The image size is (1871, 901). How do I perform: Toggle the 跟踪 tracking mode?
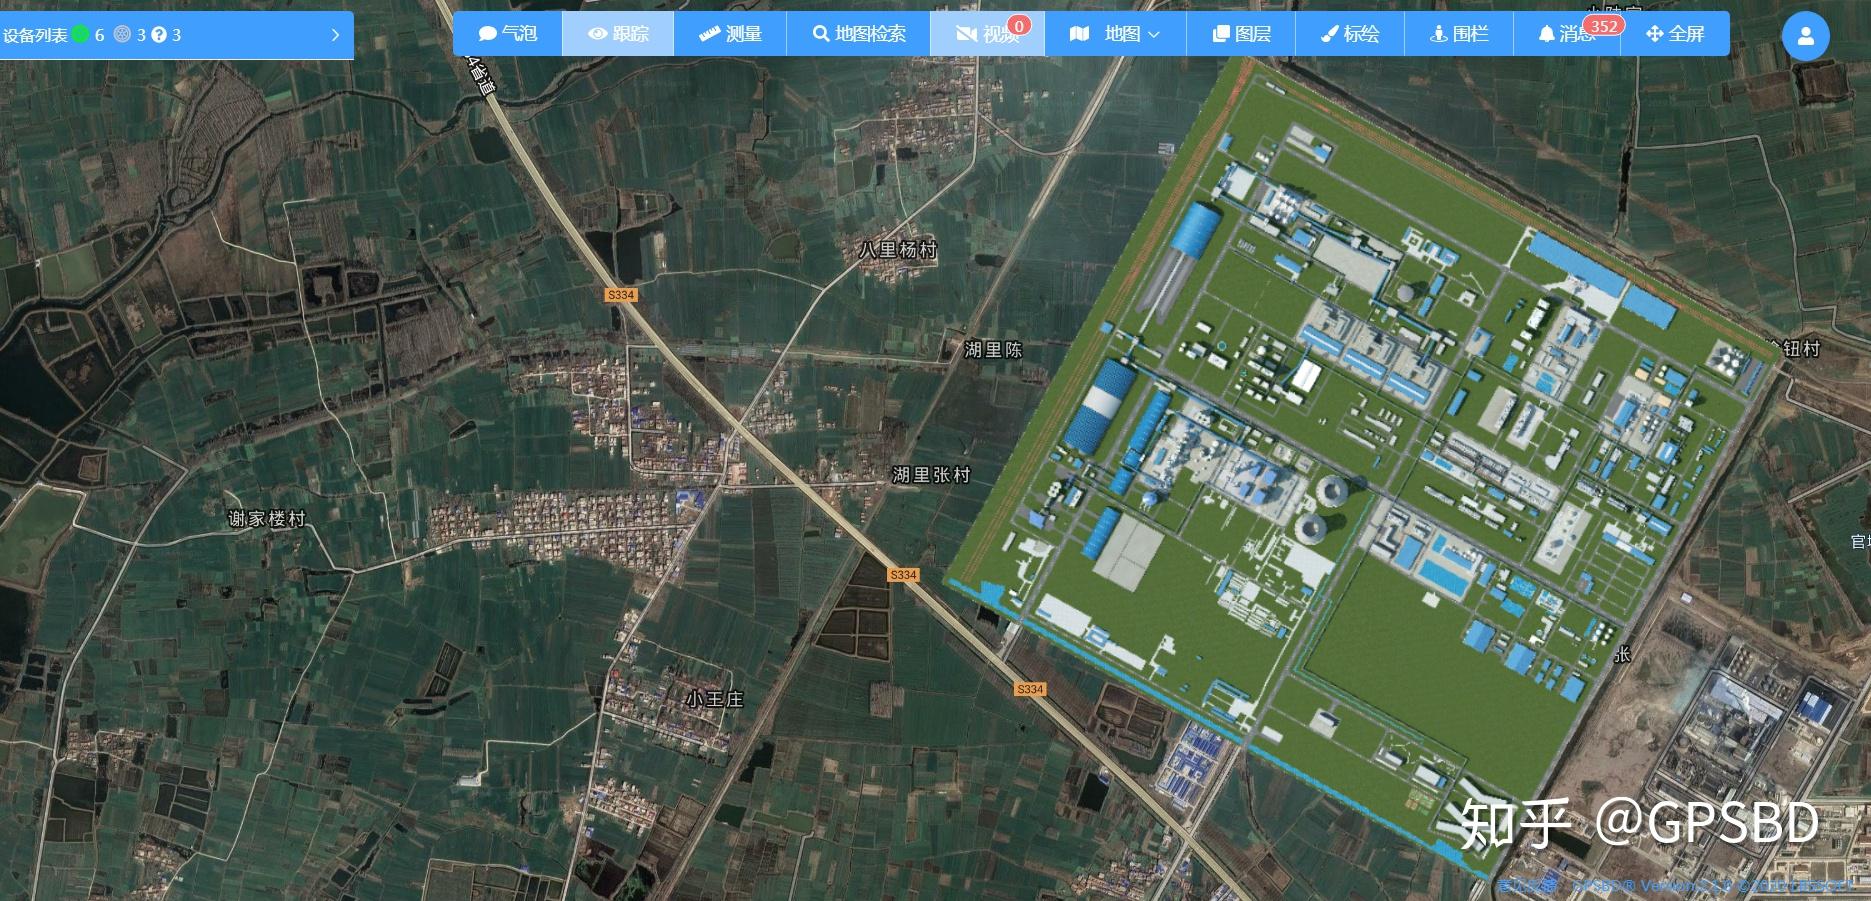click(x=618, y=34)
